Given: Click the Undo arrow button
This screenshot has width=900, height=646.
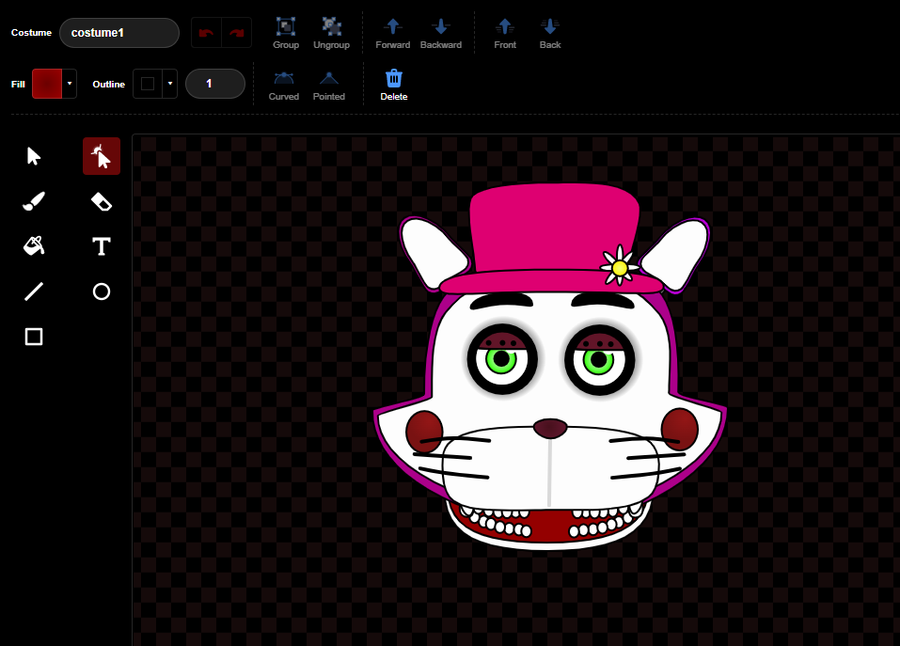Looking at the screenshot, I should (x=206, y=33).
